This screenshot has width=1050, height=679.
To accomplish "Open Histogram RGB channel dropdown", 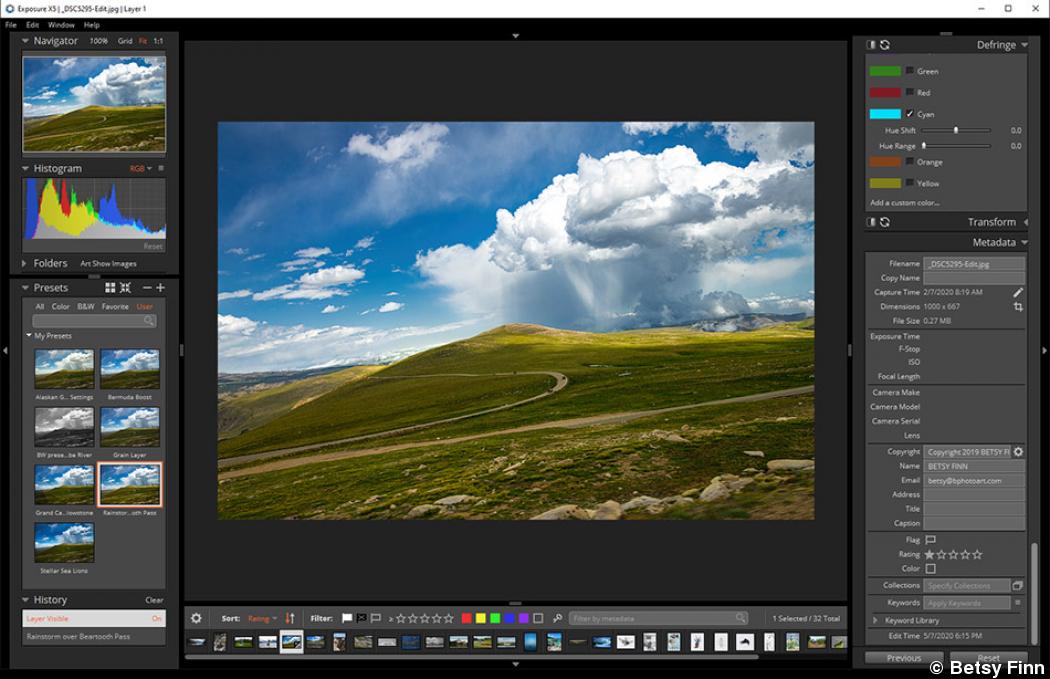I will point(141,168).
